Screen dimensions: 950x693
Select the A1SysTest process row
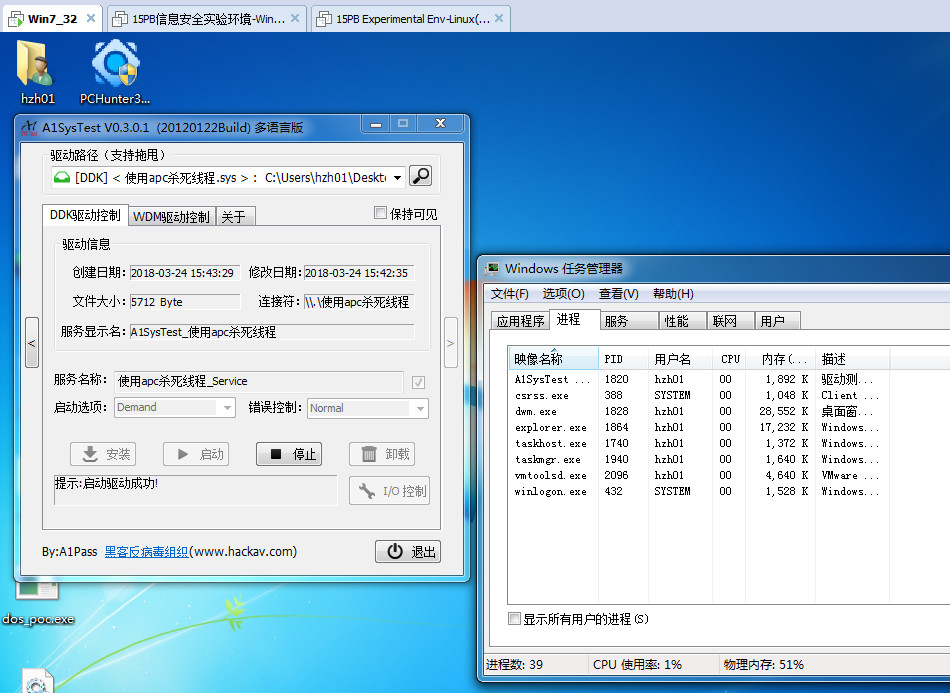pos(699,379)
